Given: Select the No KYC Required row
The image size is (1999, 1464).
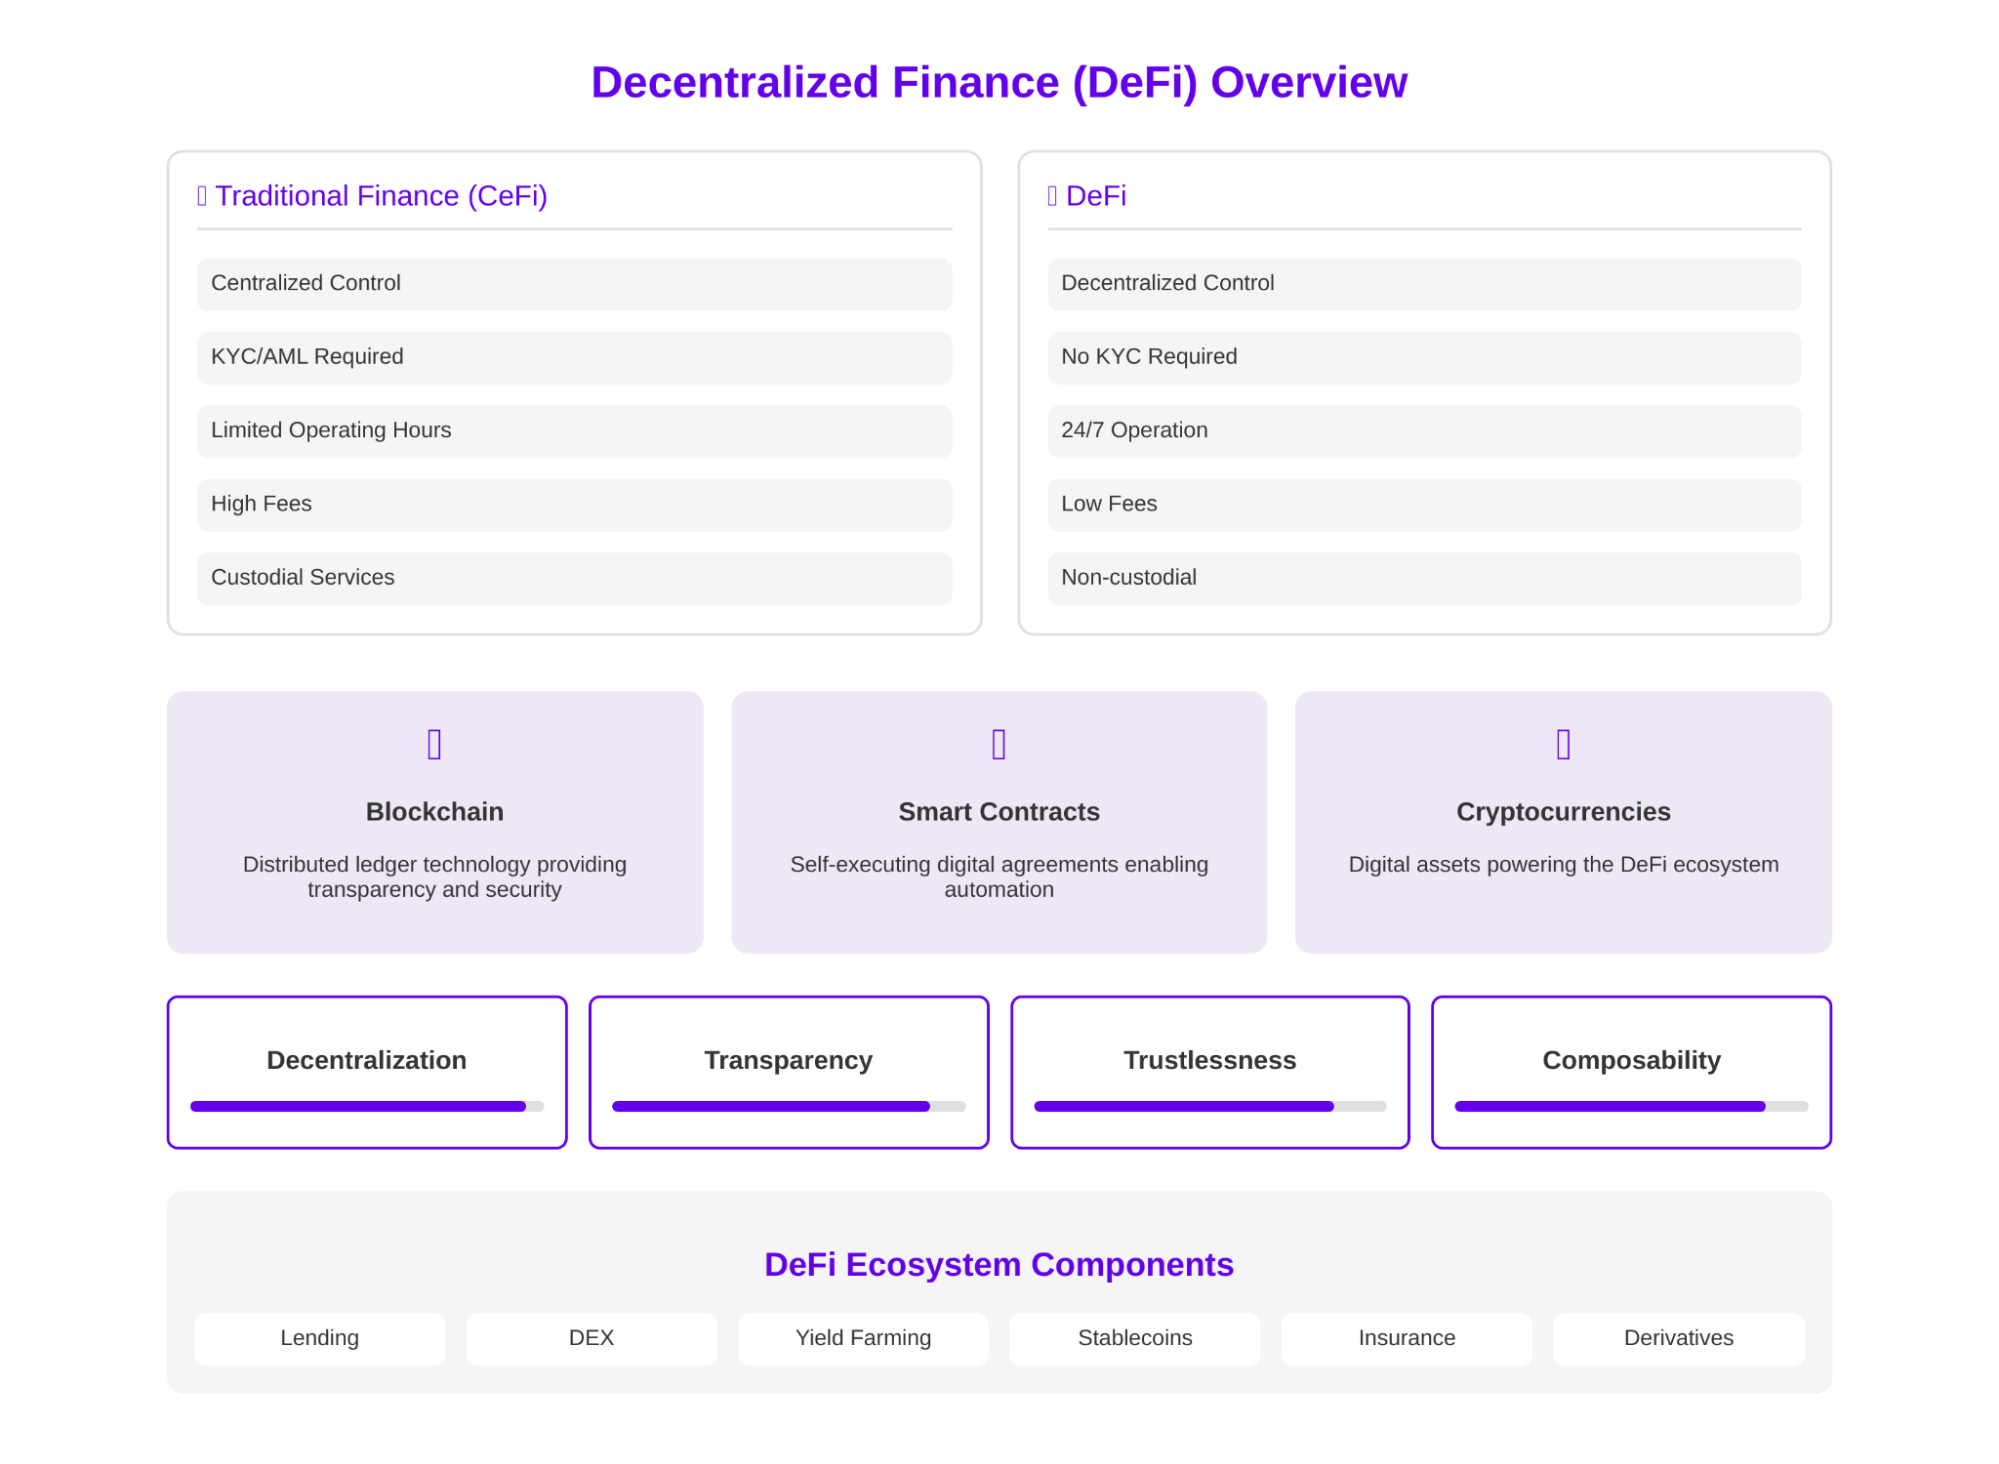Looking at the screenshot, I should click(1424, 357).
